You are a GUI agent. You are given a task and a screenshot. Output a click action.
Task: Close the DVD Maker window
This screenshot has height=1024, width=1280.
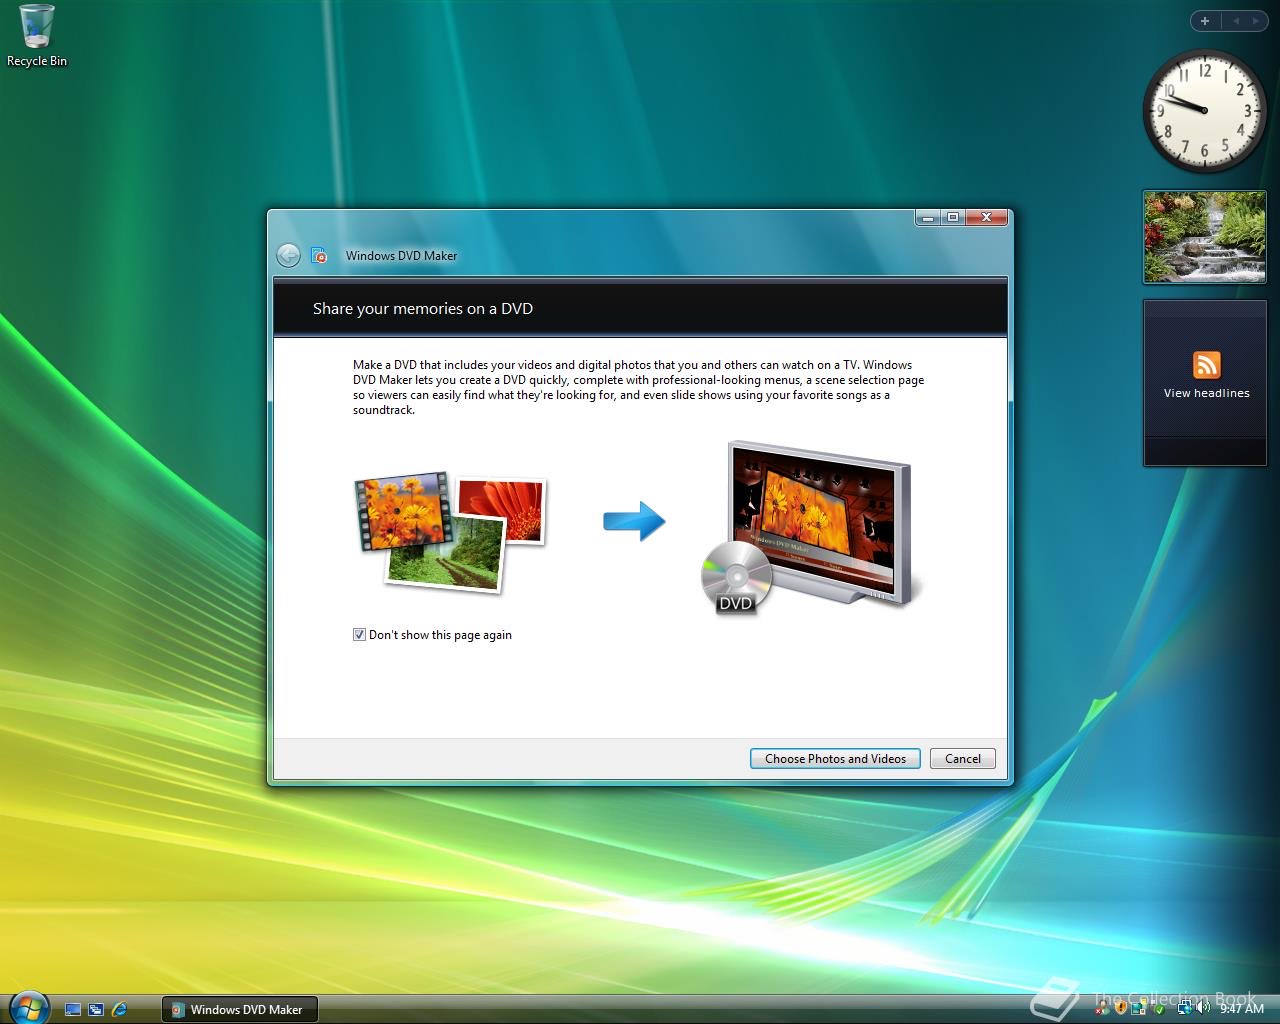coord(987,217)
